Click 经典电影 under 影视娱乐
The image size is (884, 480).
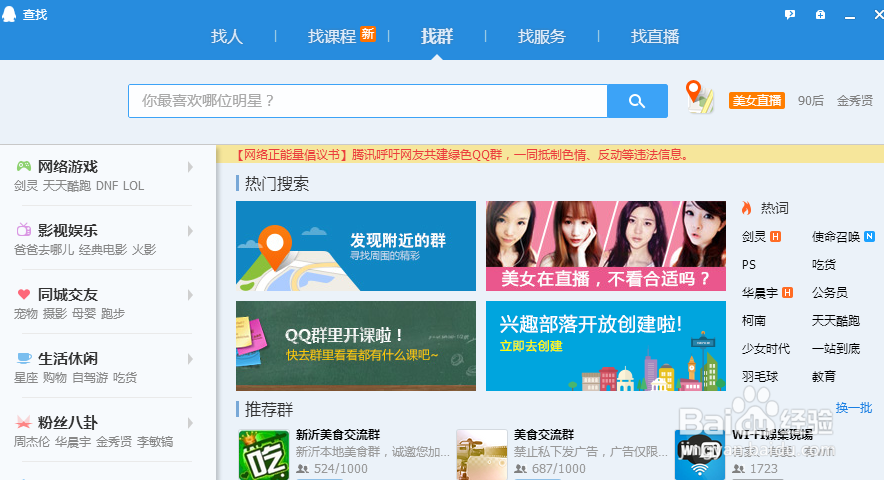pos(103,249)
